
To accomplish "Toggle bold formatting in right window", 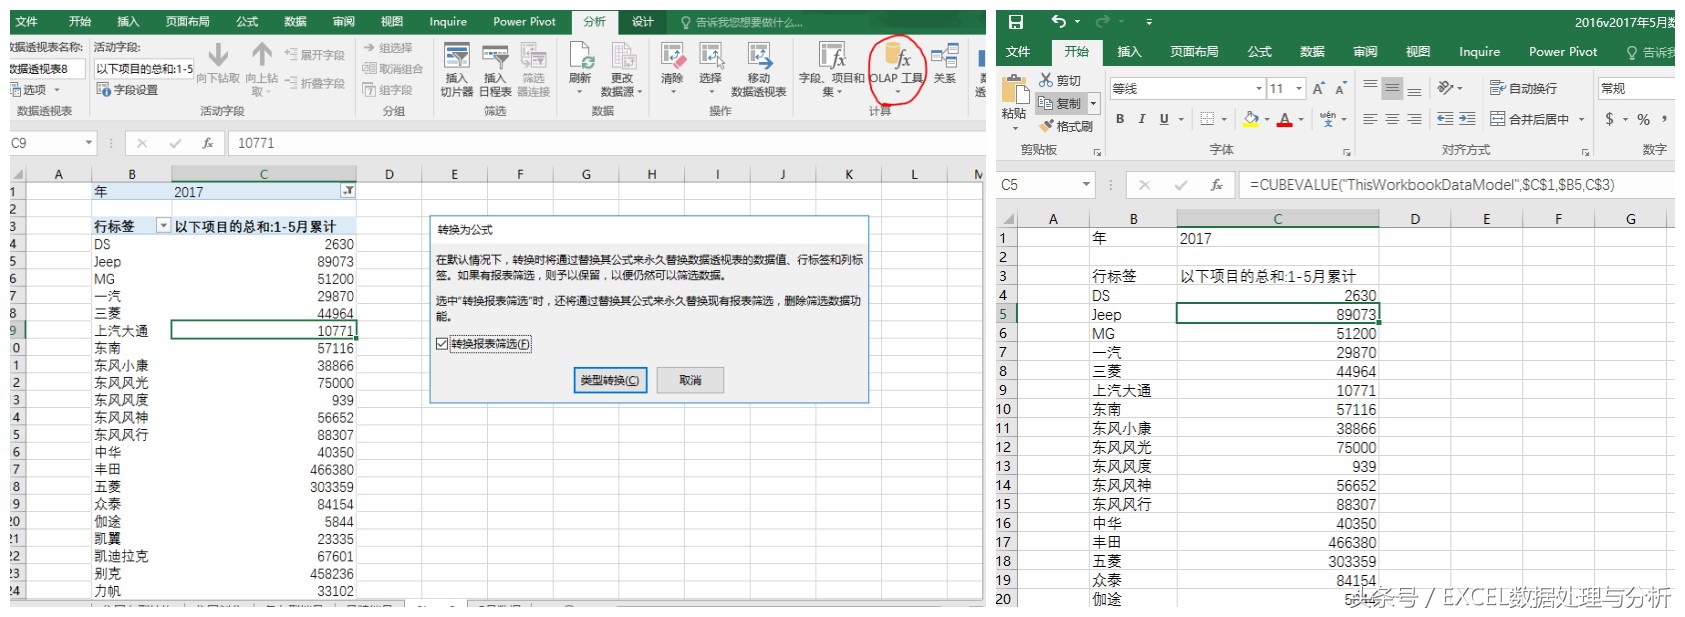I will tap(1120, 119).
